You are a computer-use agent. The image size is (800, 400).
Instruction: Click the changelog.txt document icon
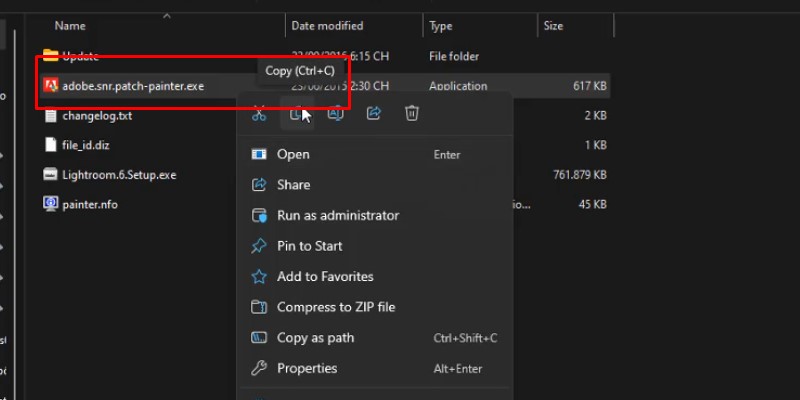tap(50, 115)
